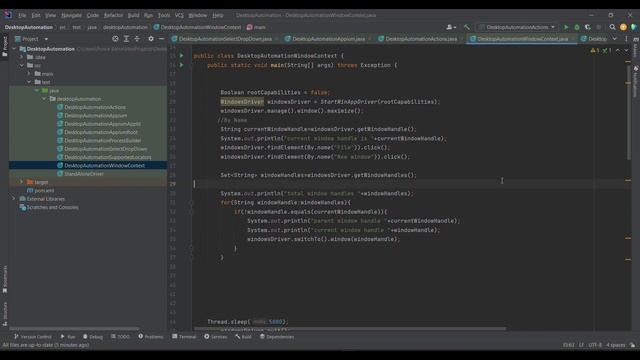Screen dimensions: 640x360
Task: Expand the target folder
Action: 22,182
